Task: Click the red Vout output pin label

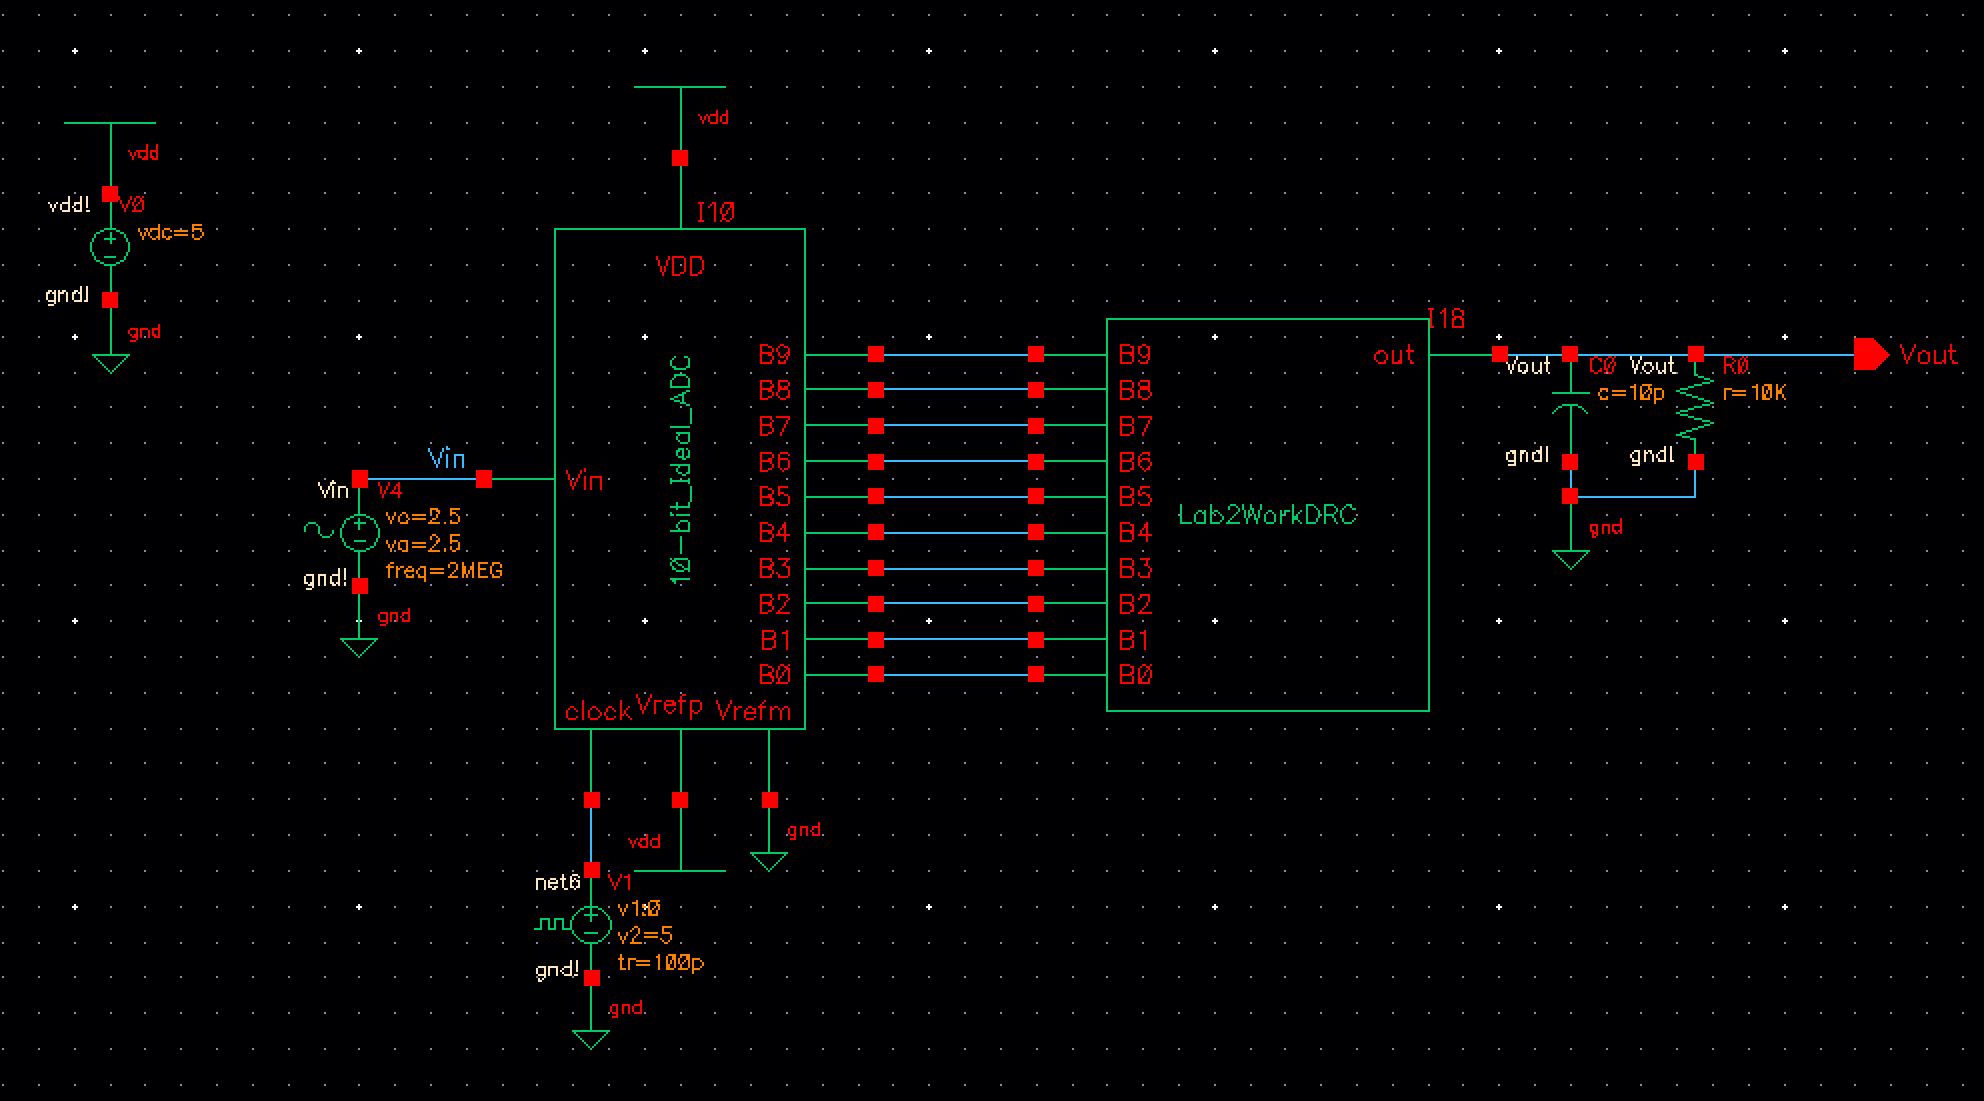Action: pos(1928,355)
